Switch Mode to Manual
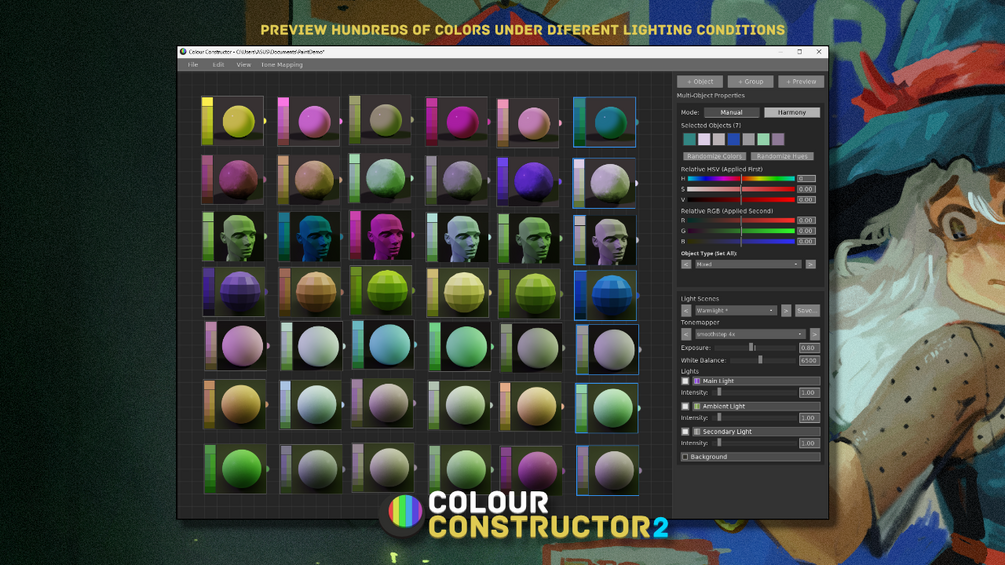 (x=731, y=112)
